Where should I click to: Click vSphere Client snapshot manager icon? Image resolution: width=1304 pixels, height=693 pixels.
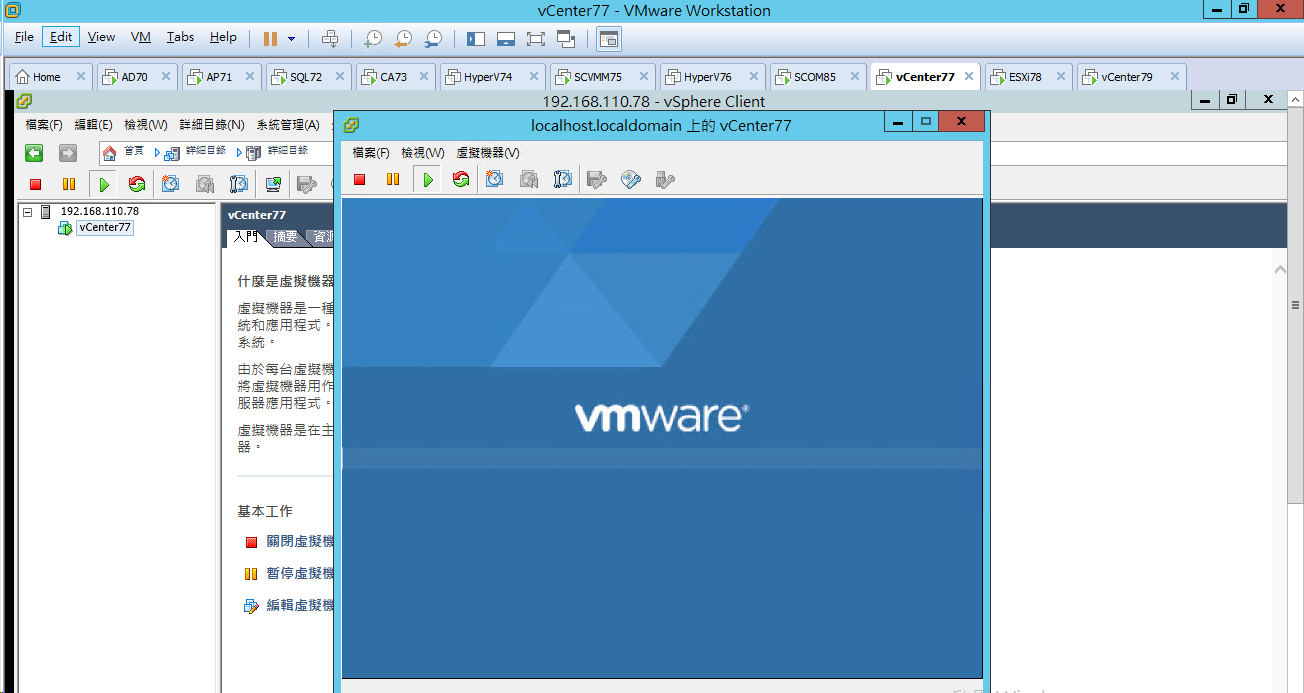point(238,184)
